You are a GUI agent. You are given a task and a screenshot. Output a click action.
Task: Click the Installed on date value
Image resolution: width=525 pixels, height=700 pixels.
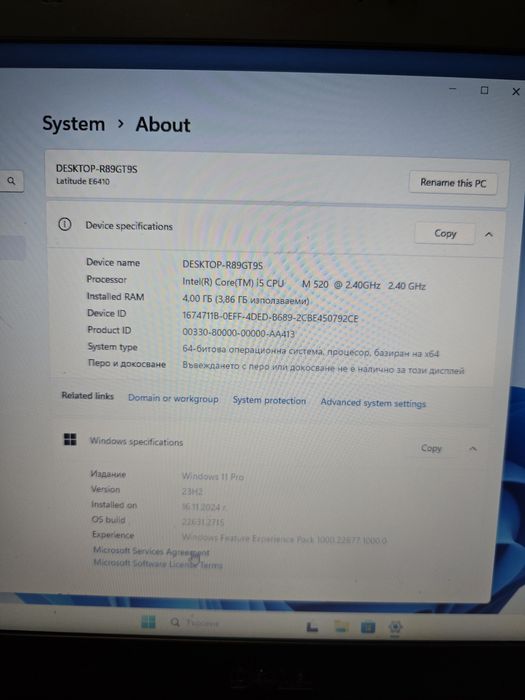[204, 507]
